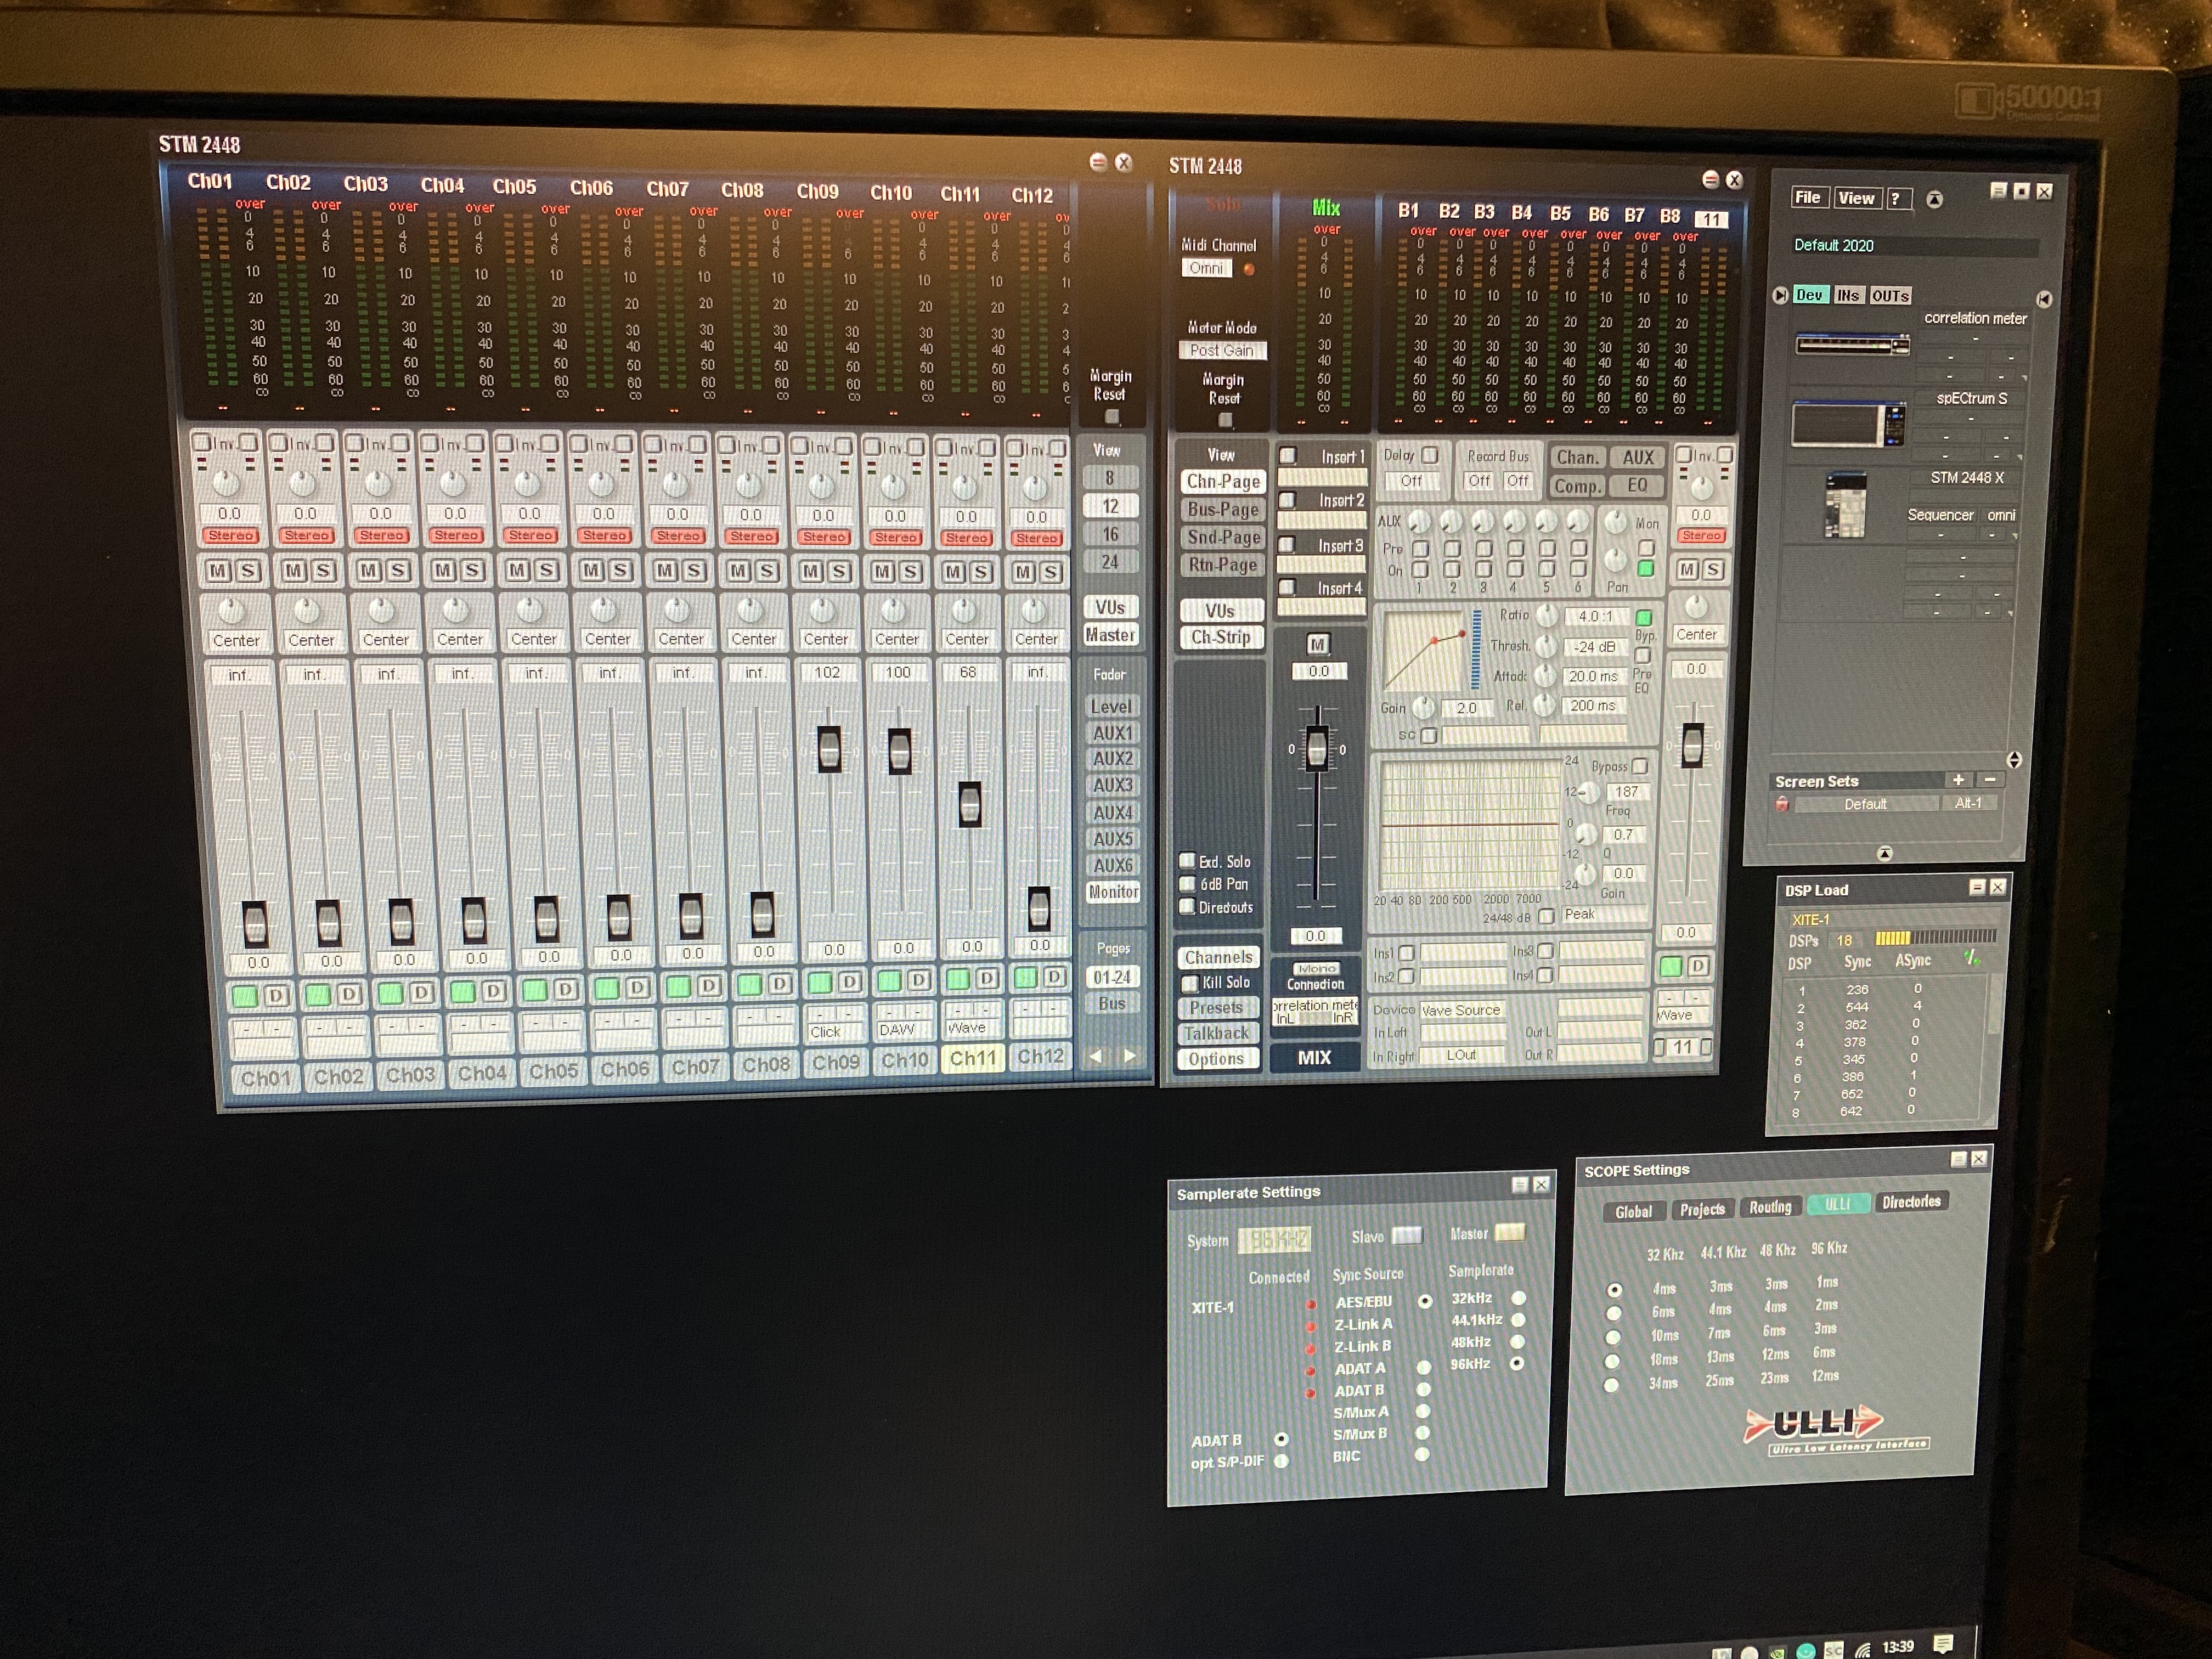Click the lock icon beside Default screen set

click(1782, 804)
